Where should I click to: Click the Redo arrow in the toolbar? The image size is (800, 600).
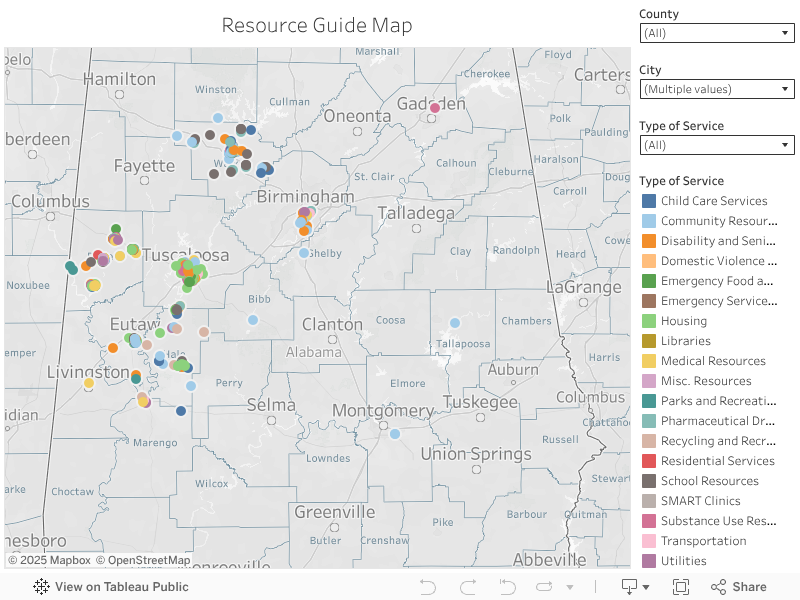[x=467, y=587]
